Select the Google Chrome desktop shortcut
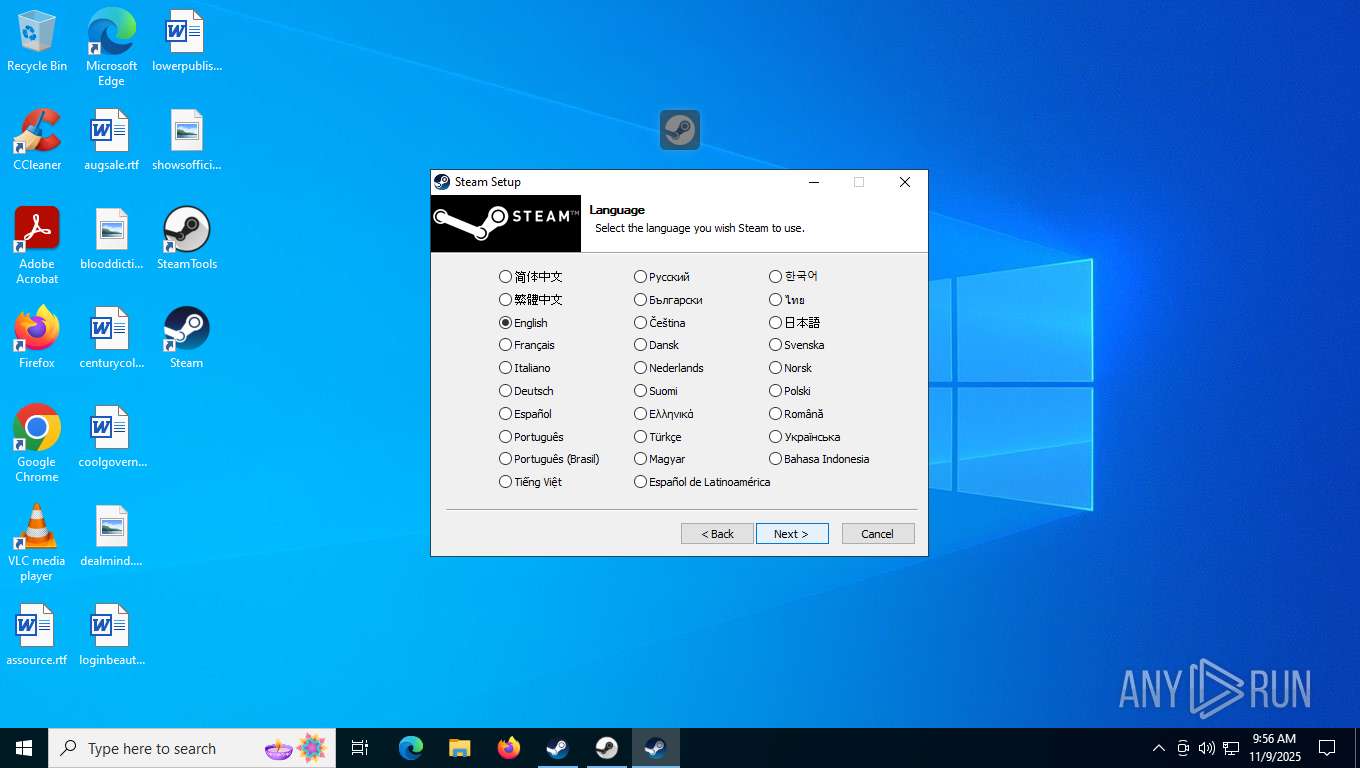 tap(37, 444)
